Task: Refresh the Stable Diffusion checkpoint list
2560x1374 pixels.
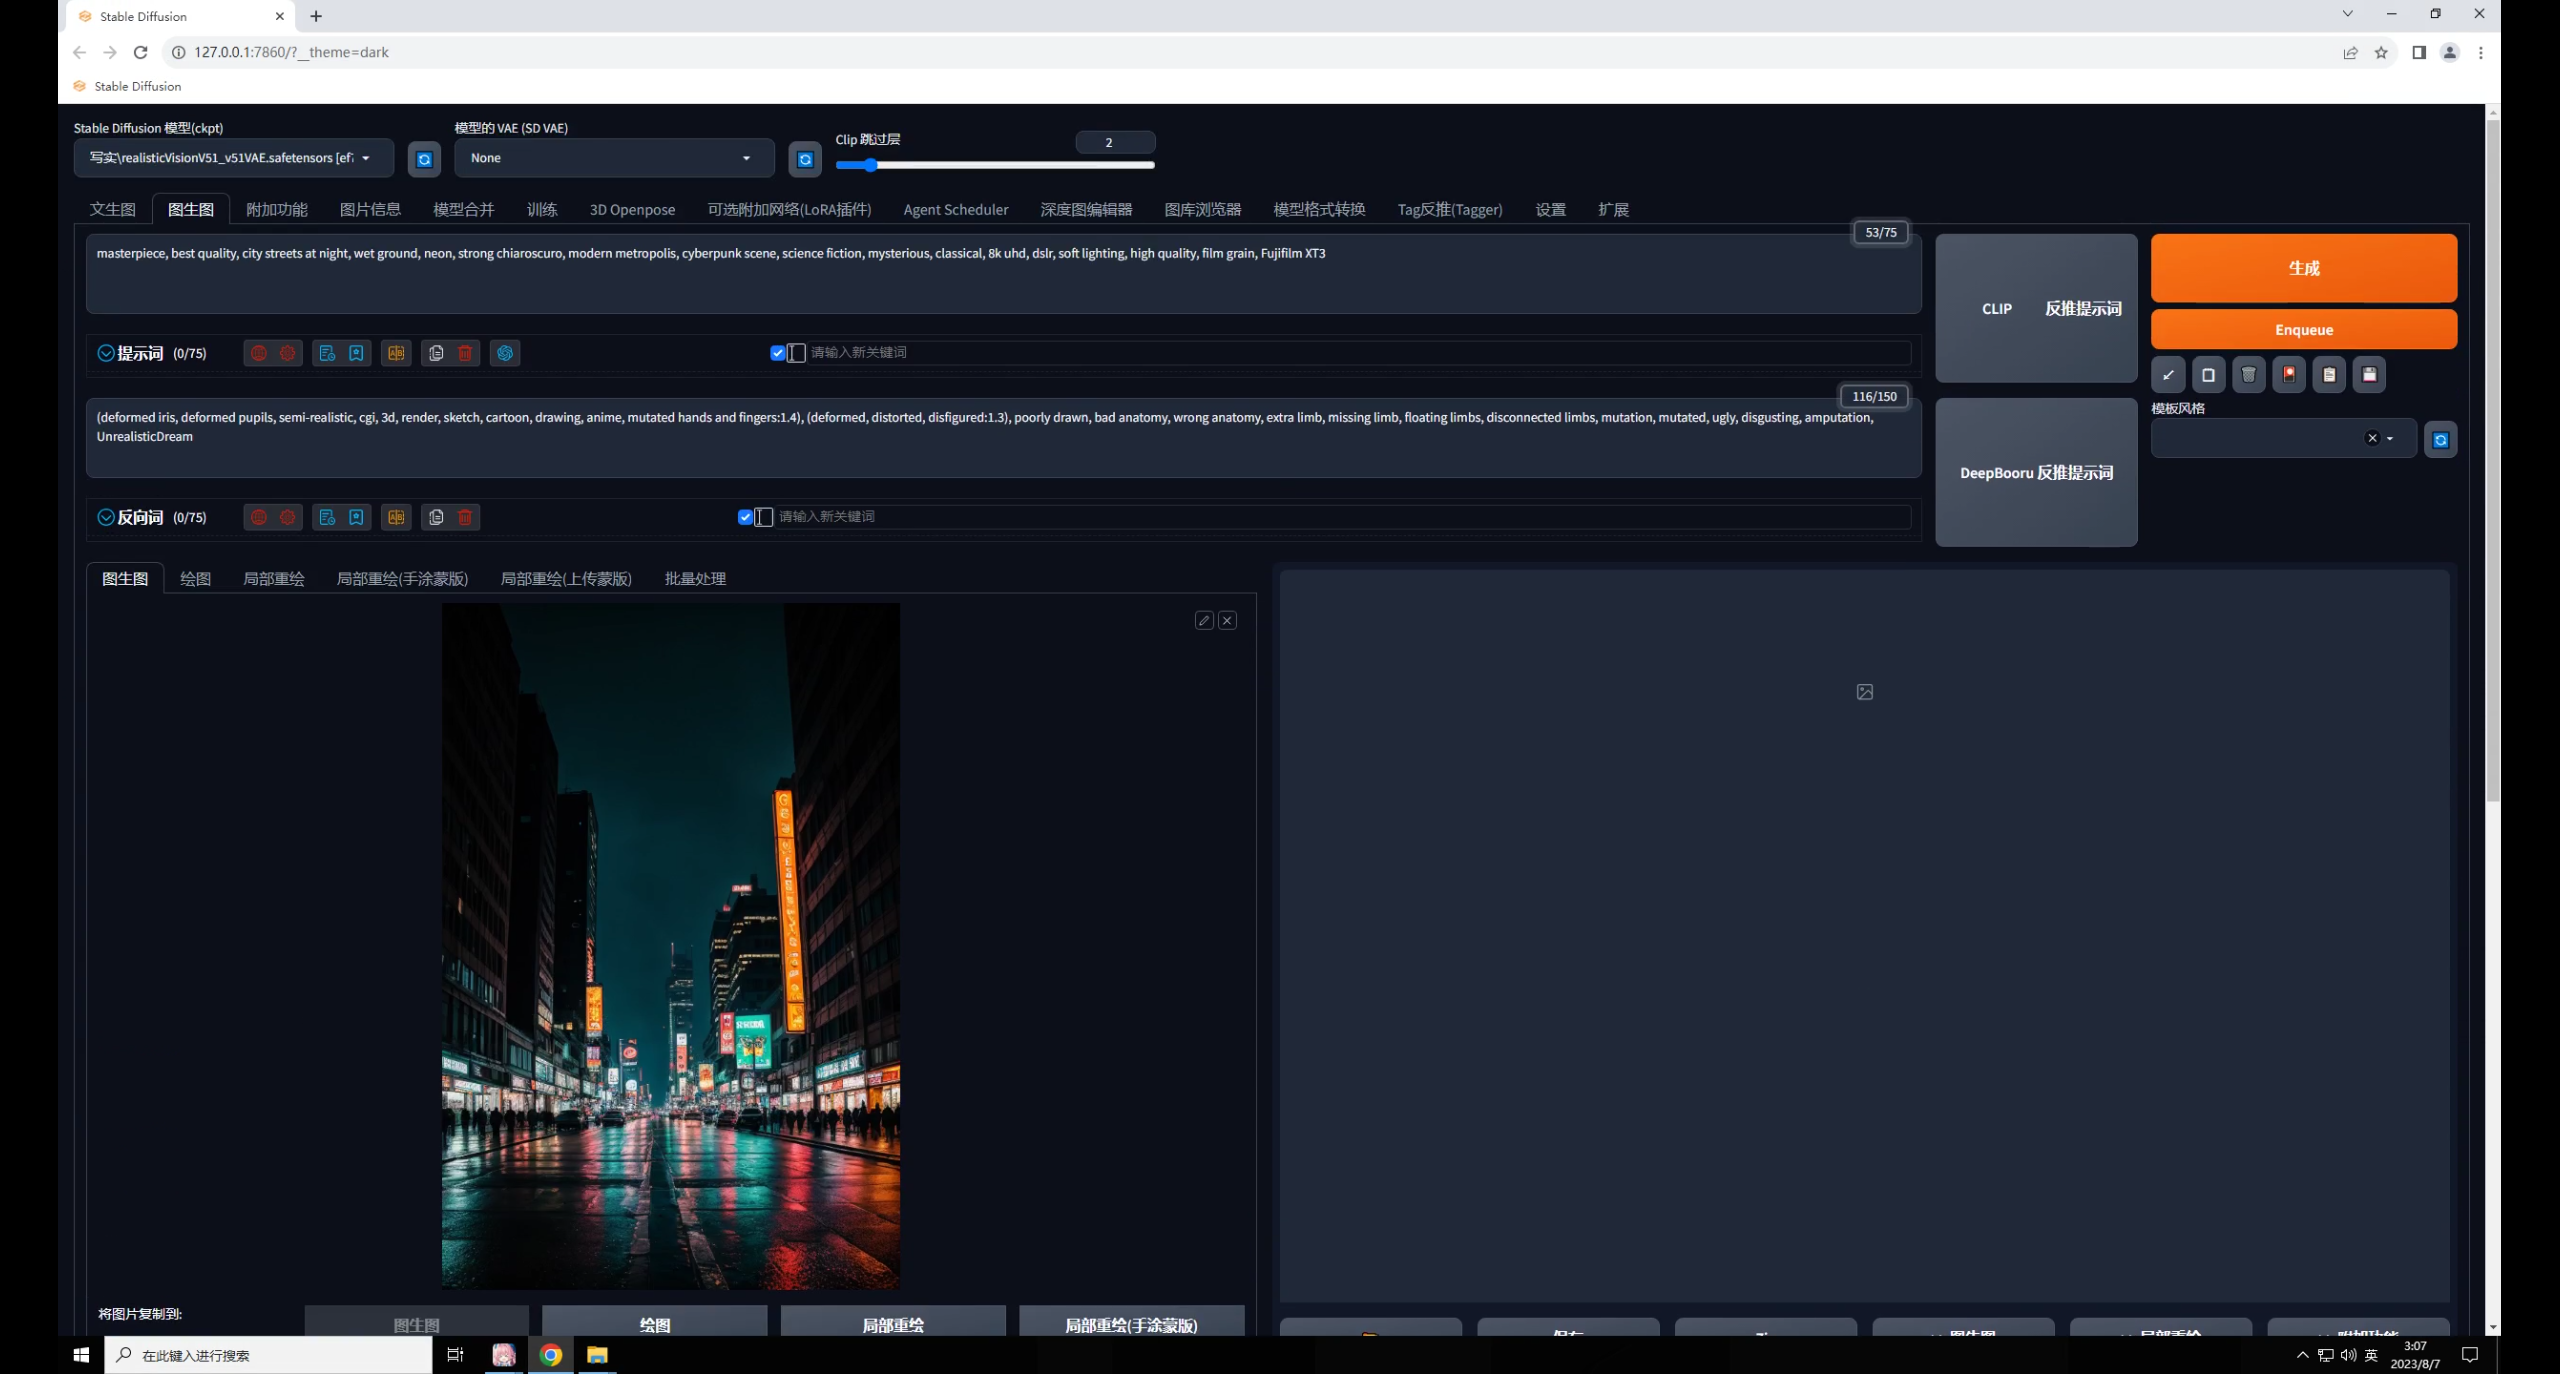Action: click(x=424, y=159)
